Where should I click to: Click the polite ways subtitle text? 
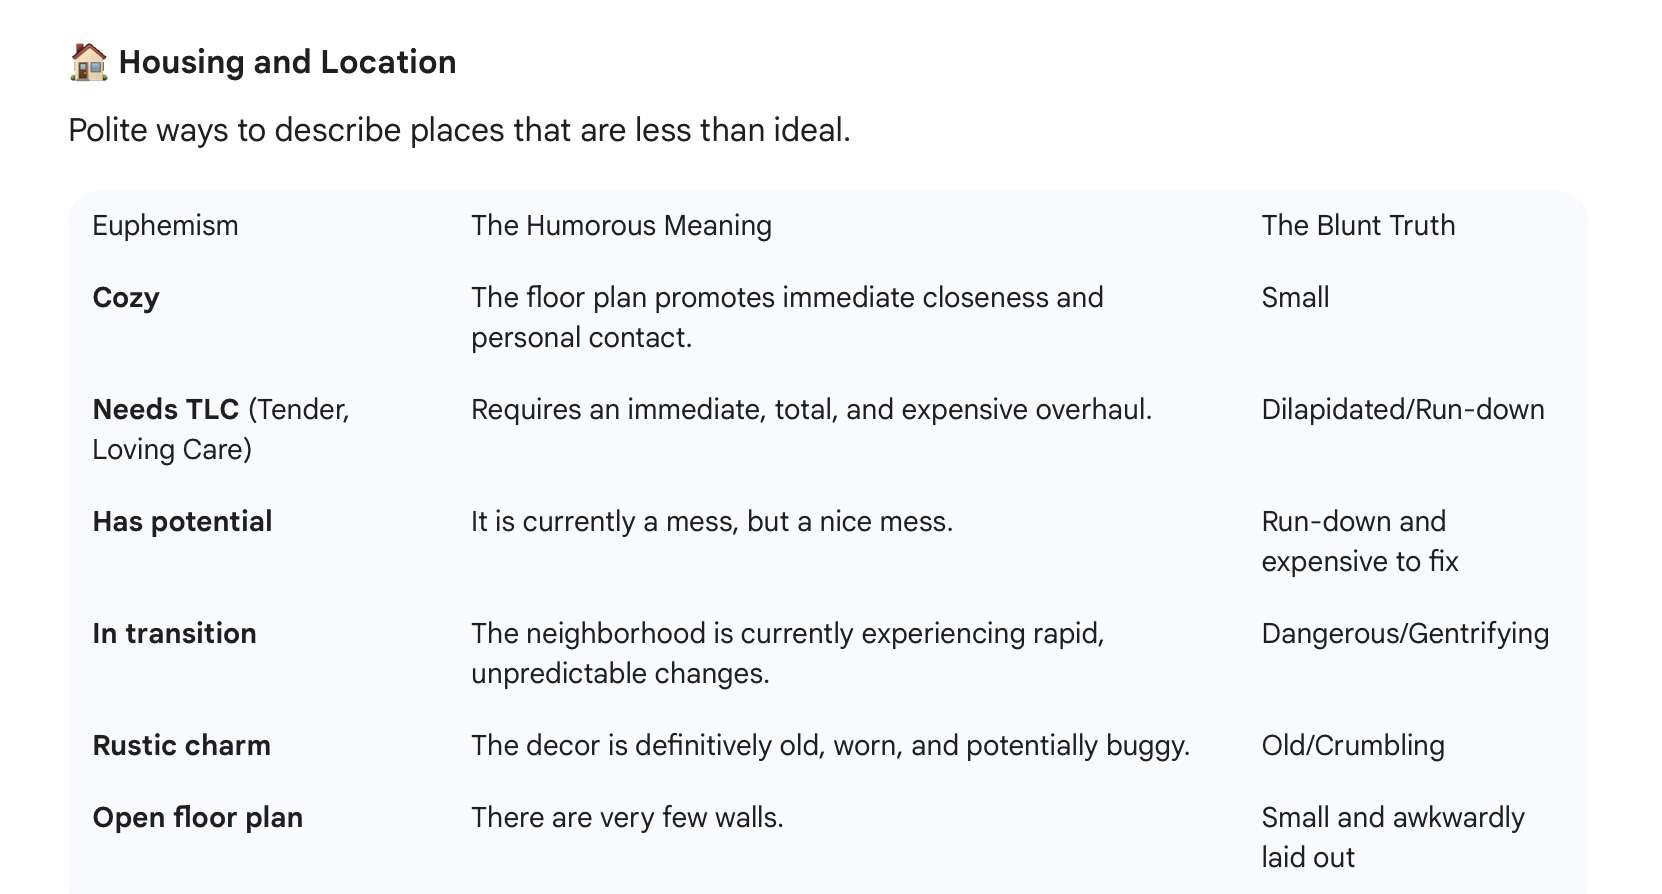click(x=459, y=130)
